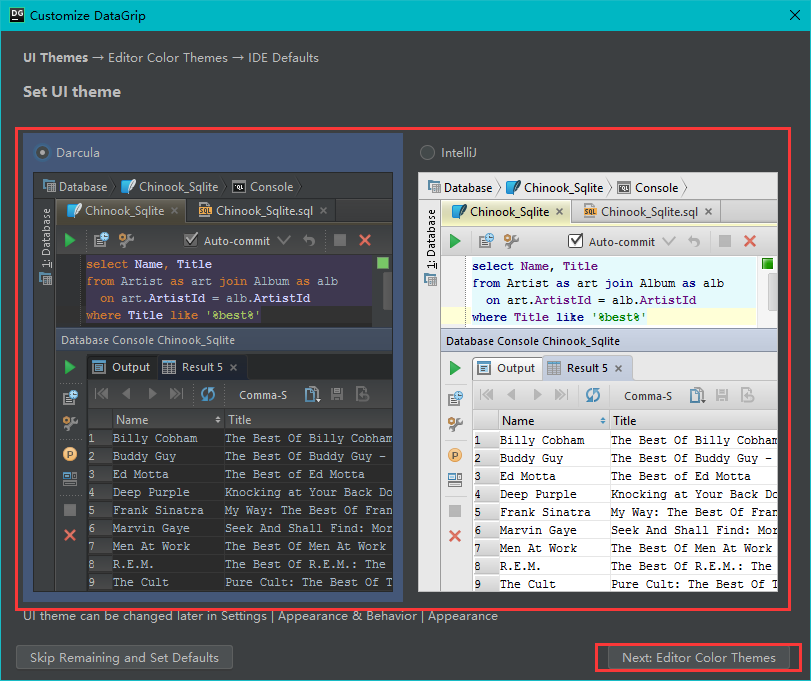Click the save-to-file icon in Darcula results toolbar
The image size is (811, 681).
[337, 395]
